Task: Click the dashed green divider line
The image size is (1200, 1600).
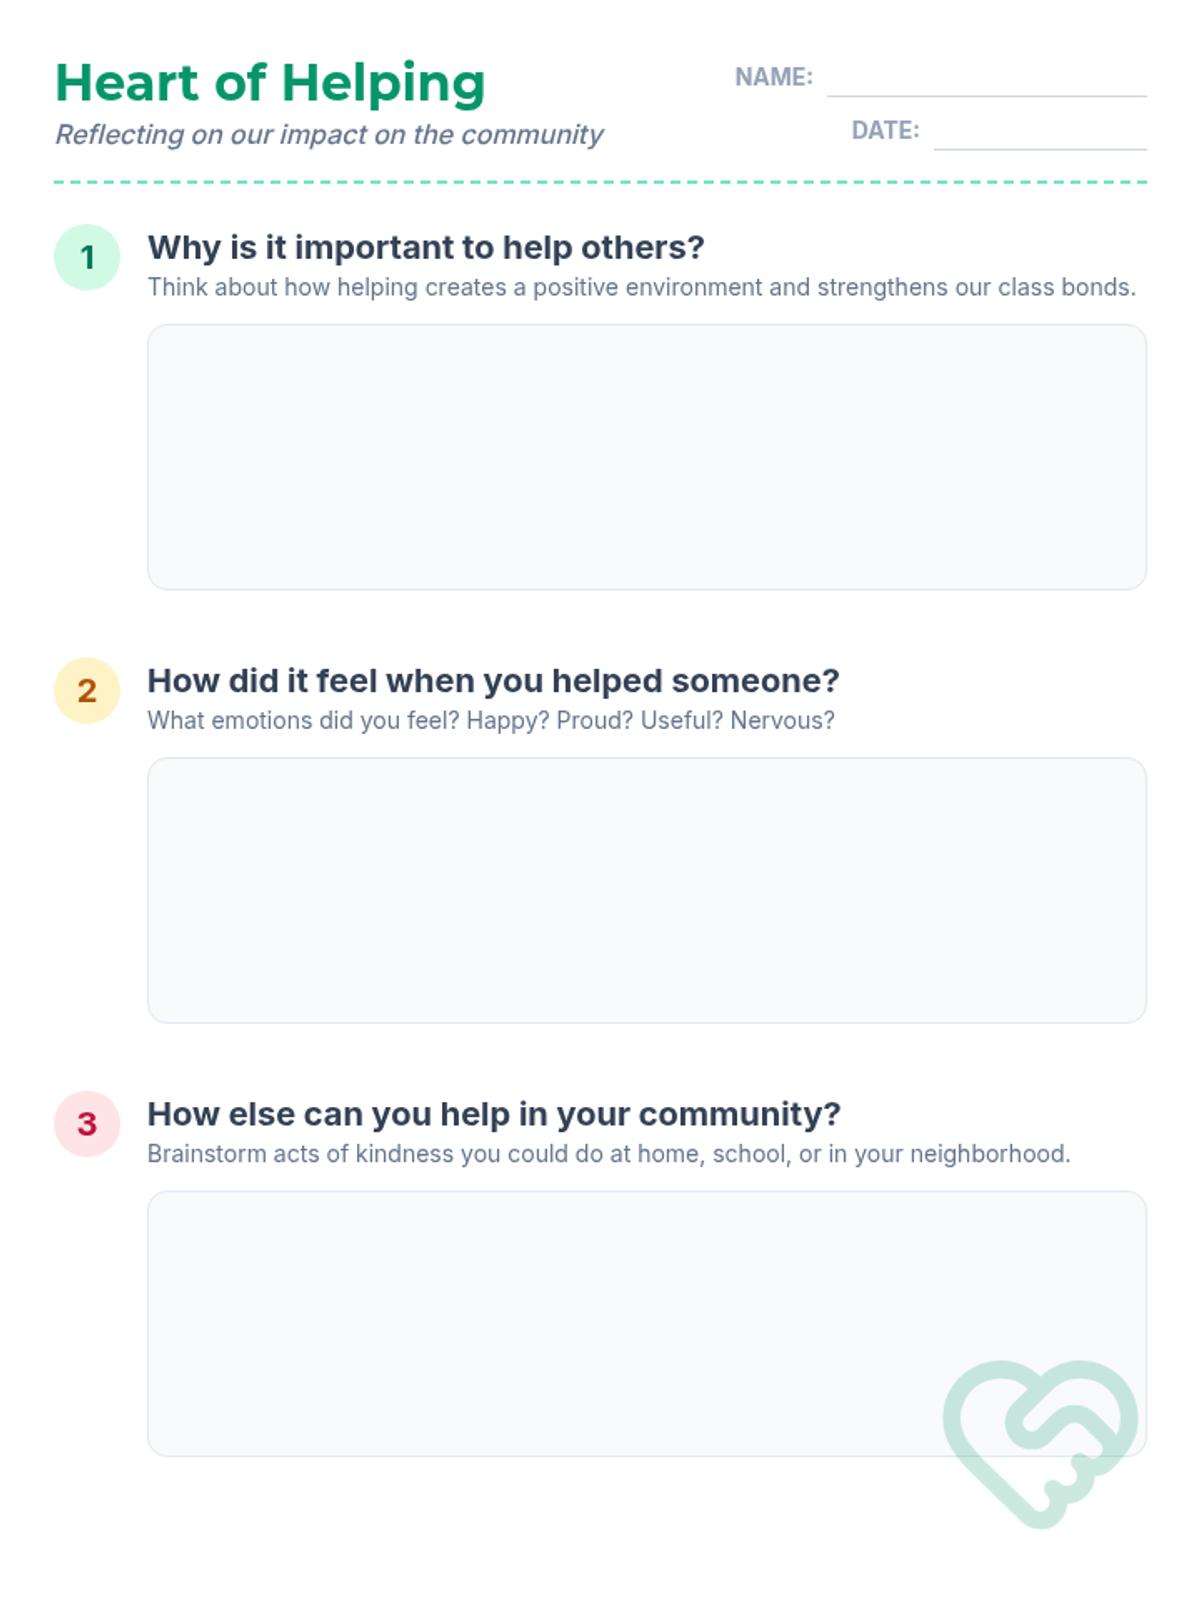Action: point(600,182)
